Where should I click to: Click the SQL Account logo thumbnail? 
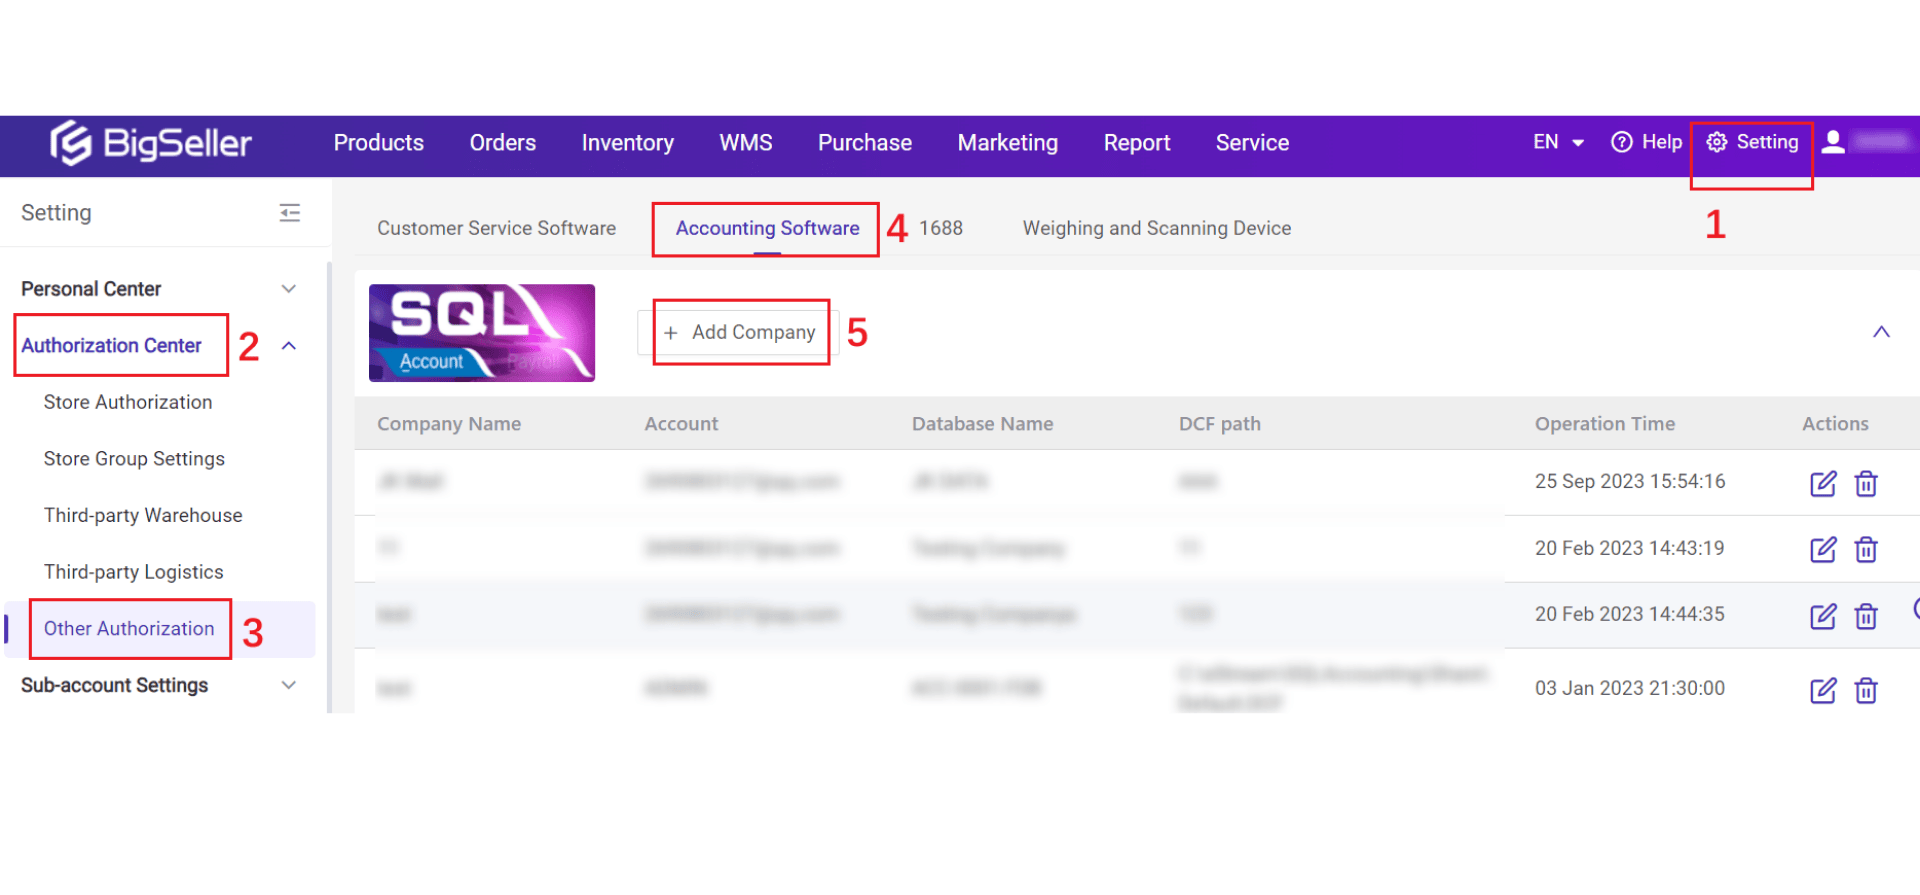pyautogui.click(x=482, y=333)
